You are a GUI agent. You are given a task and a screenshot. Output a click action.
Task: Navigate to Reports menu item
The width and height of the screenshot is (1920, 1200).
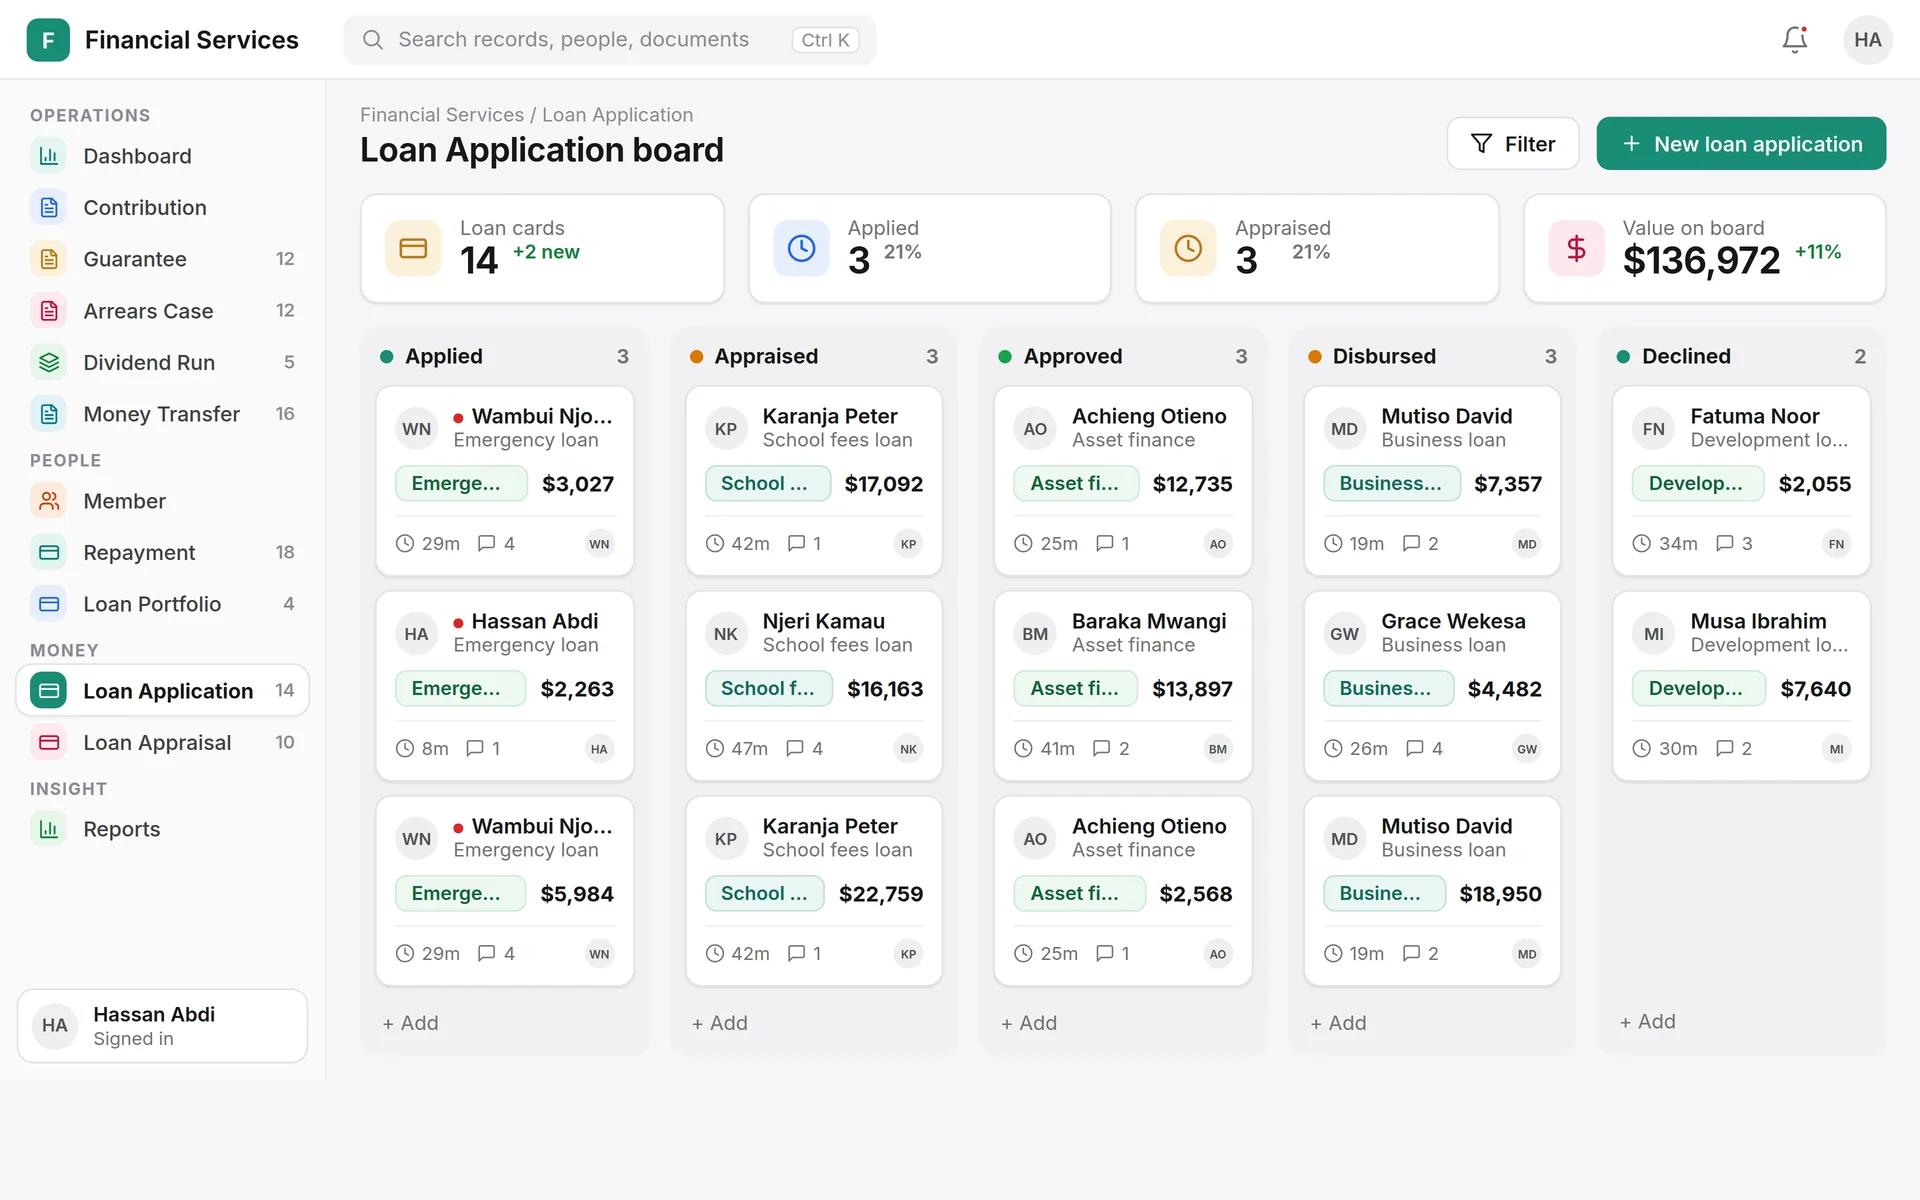point(163,829)
